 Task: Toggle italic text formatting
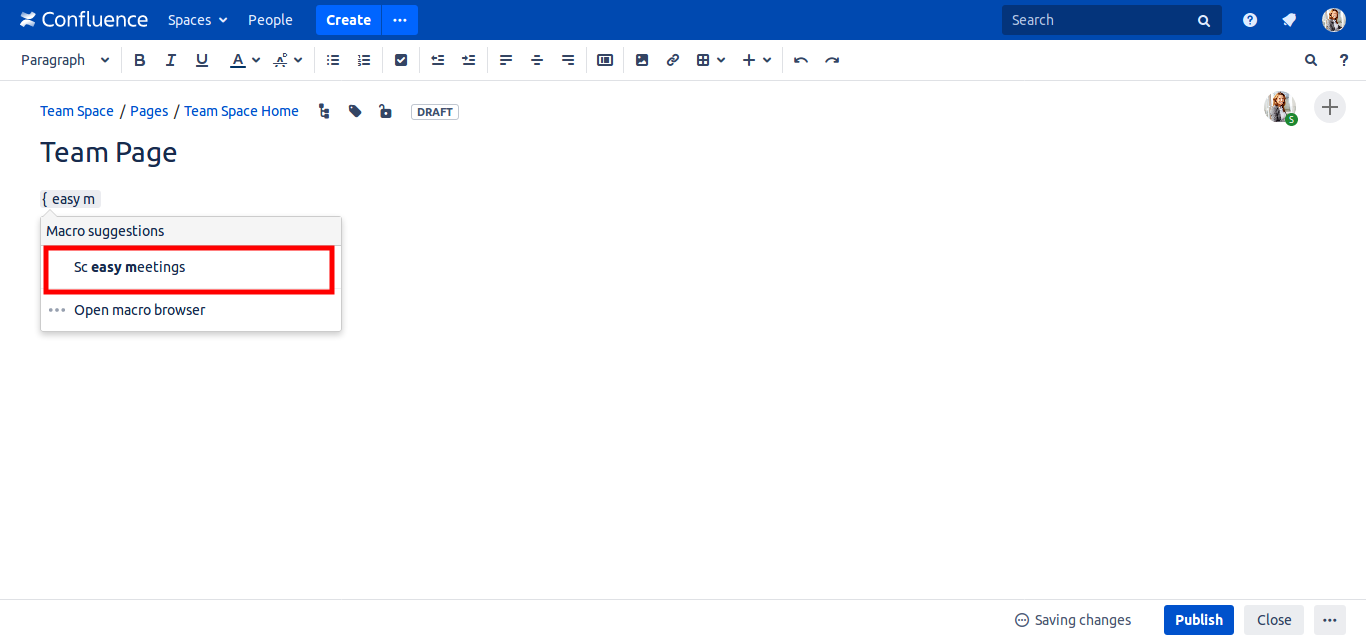[x=171, y=60]
